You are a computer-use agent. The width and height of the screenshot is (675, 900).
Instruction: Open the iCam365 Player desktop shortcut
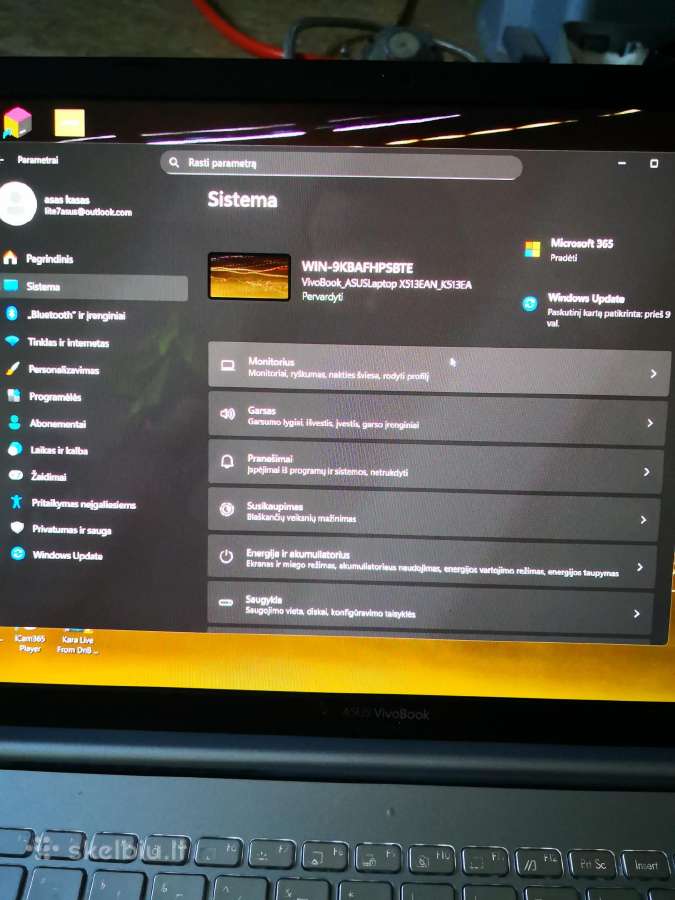click(29, 641)
